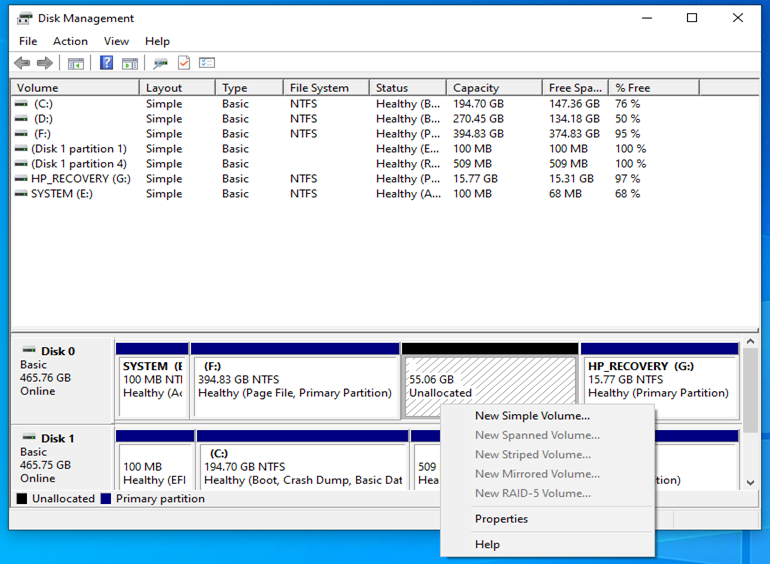
Task: Choose New Simple Volume from context menu
Action: 532,416
